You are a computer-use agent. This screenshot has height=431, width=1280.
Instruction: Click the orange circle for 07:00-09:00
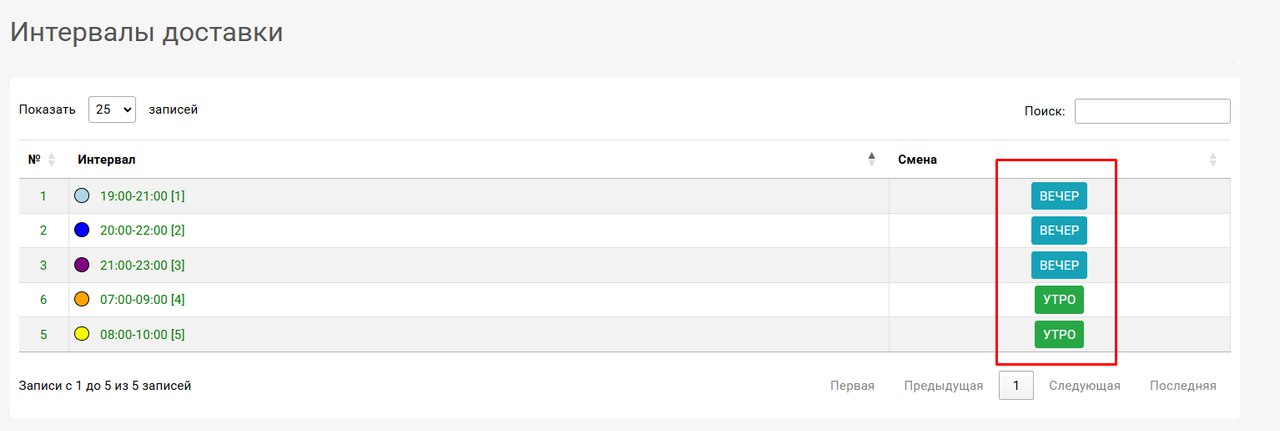82,299
